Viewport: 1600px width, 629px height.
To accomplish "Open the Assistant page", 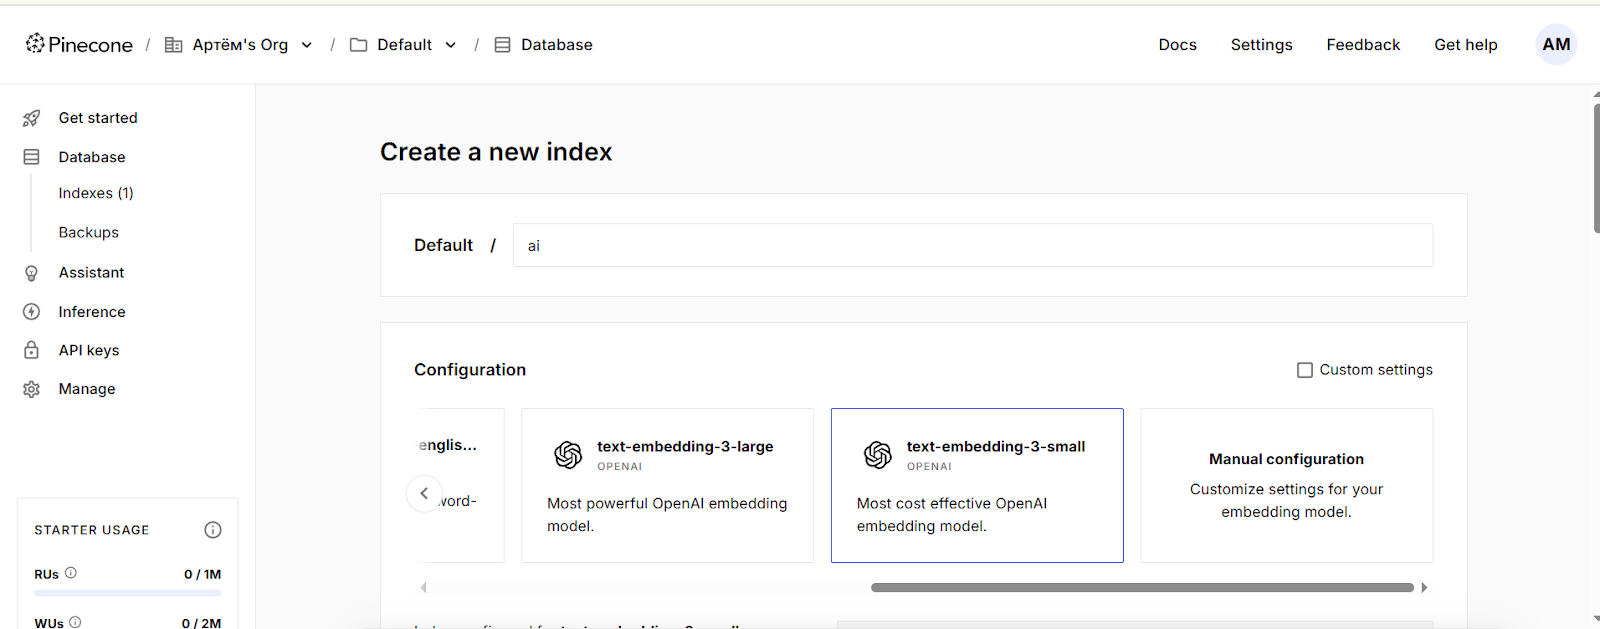I will coord(91,273).
